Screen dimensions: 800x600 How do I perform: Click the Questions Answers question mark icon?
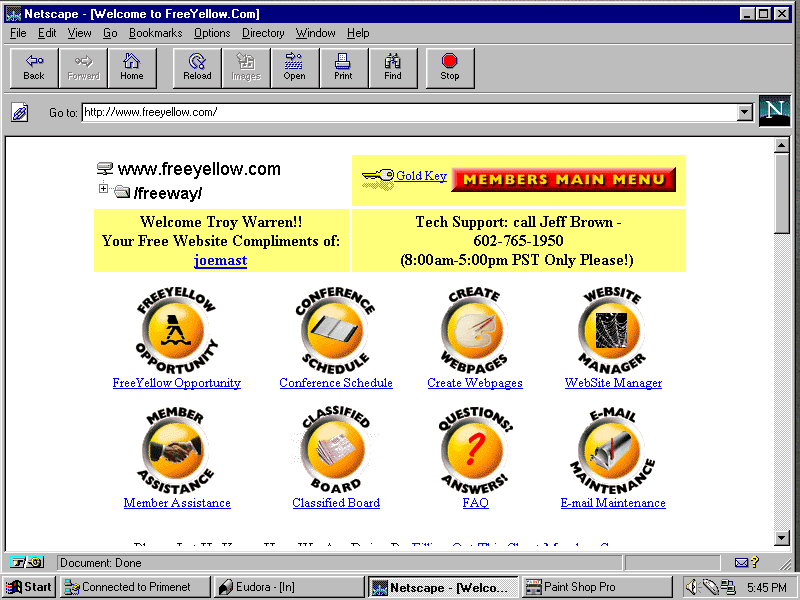coord(475,451)
